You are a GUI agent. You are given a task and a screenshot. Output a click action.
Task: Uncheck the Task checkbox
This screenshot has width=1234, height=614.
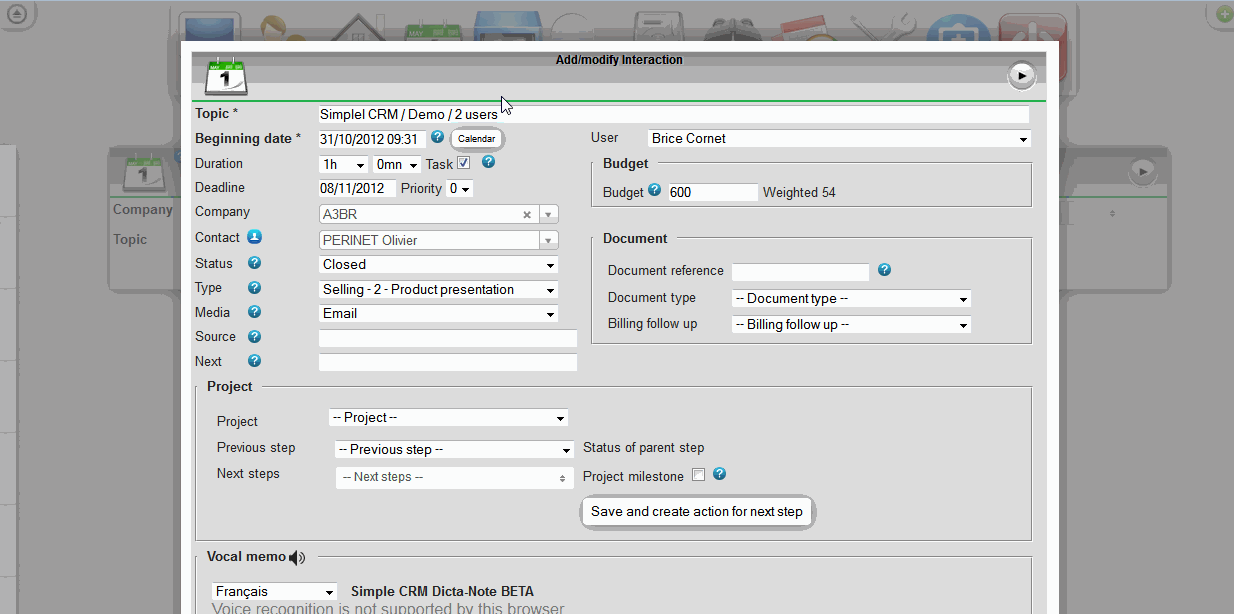[x=464, y=163]
